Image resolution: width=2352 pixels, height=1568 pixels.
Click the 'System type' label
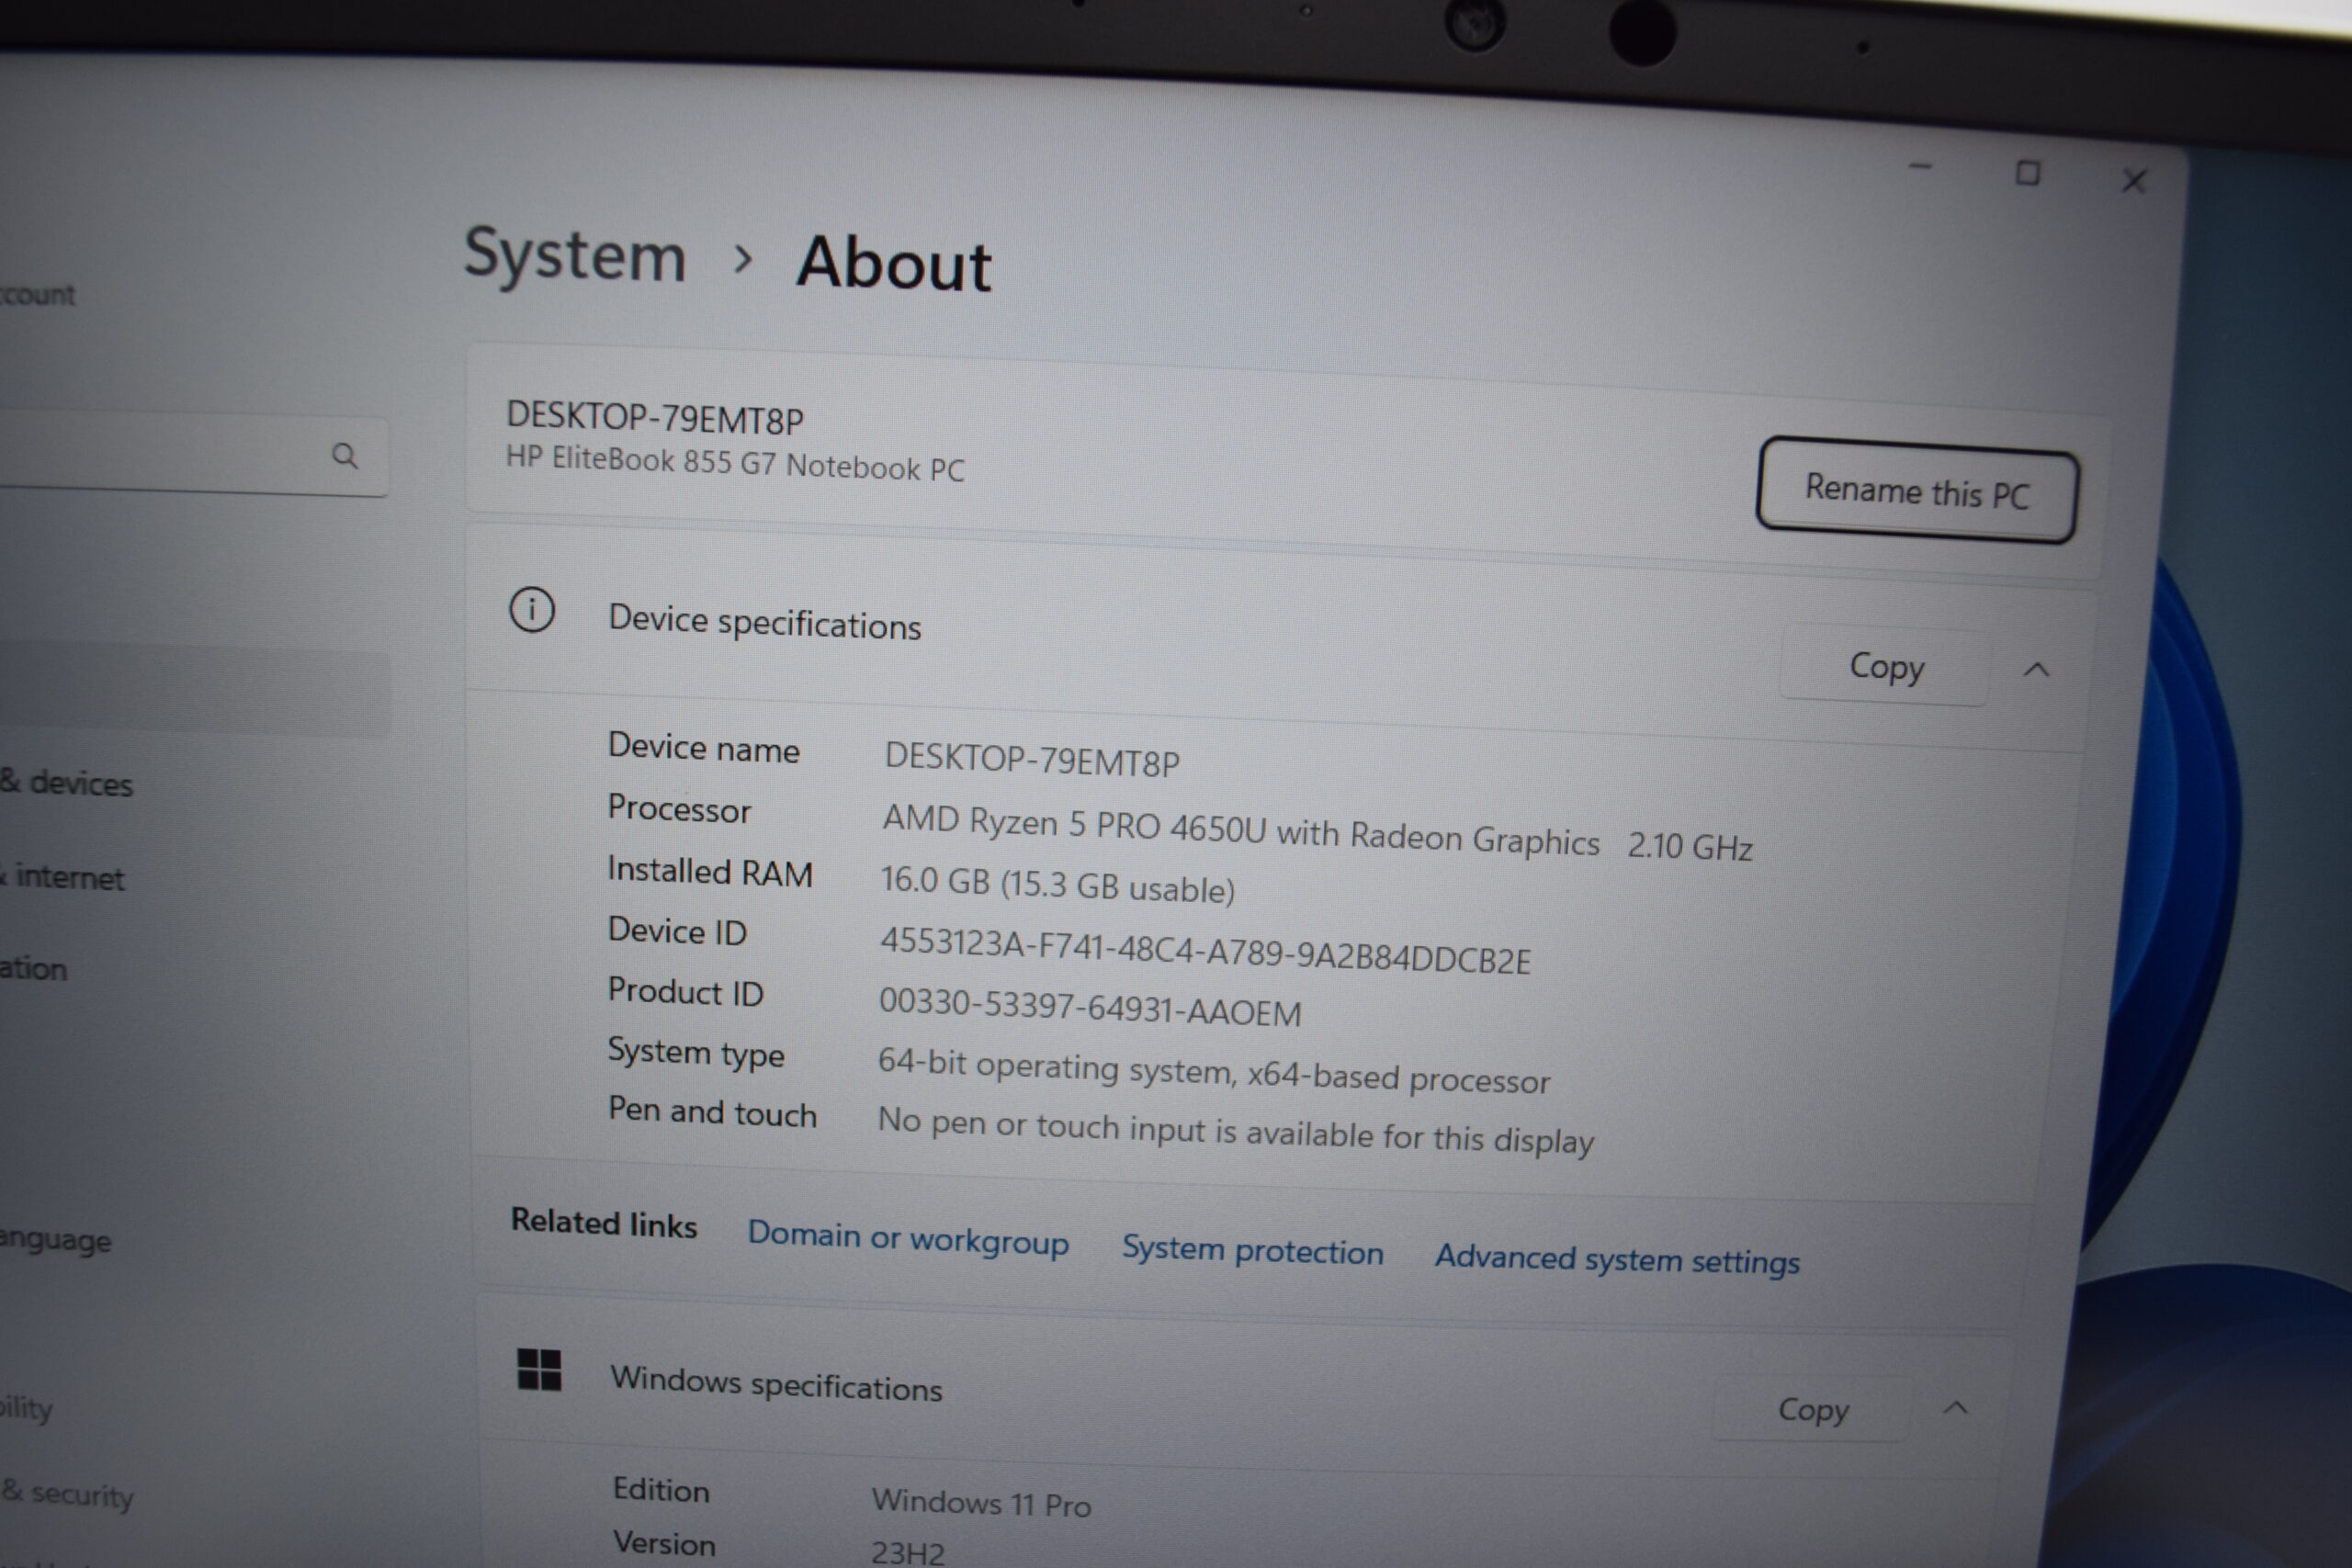pos(696,1053)
